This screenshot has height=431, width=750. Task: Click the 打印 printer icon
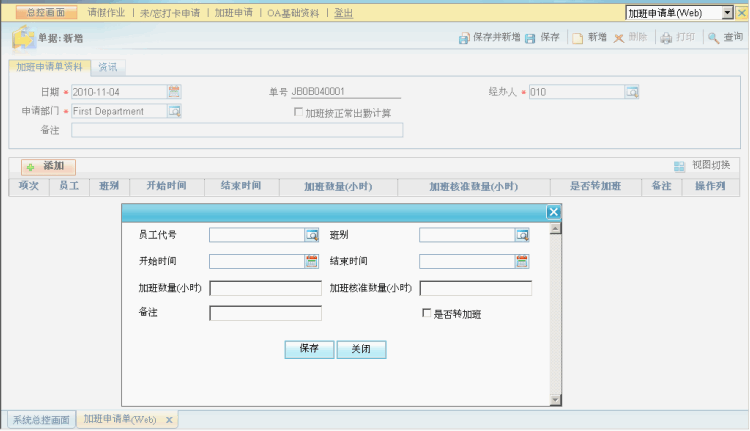(666, 38)
